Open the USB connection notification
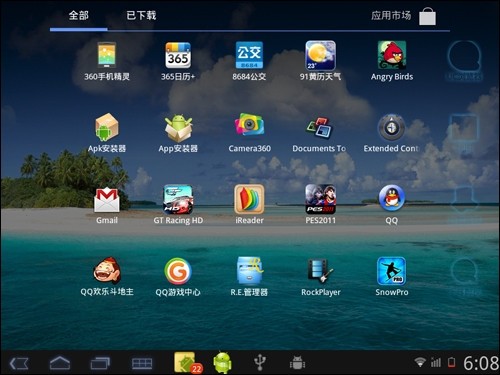Screen dimensions: 500x375 tap(260, 363)
